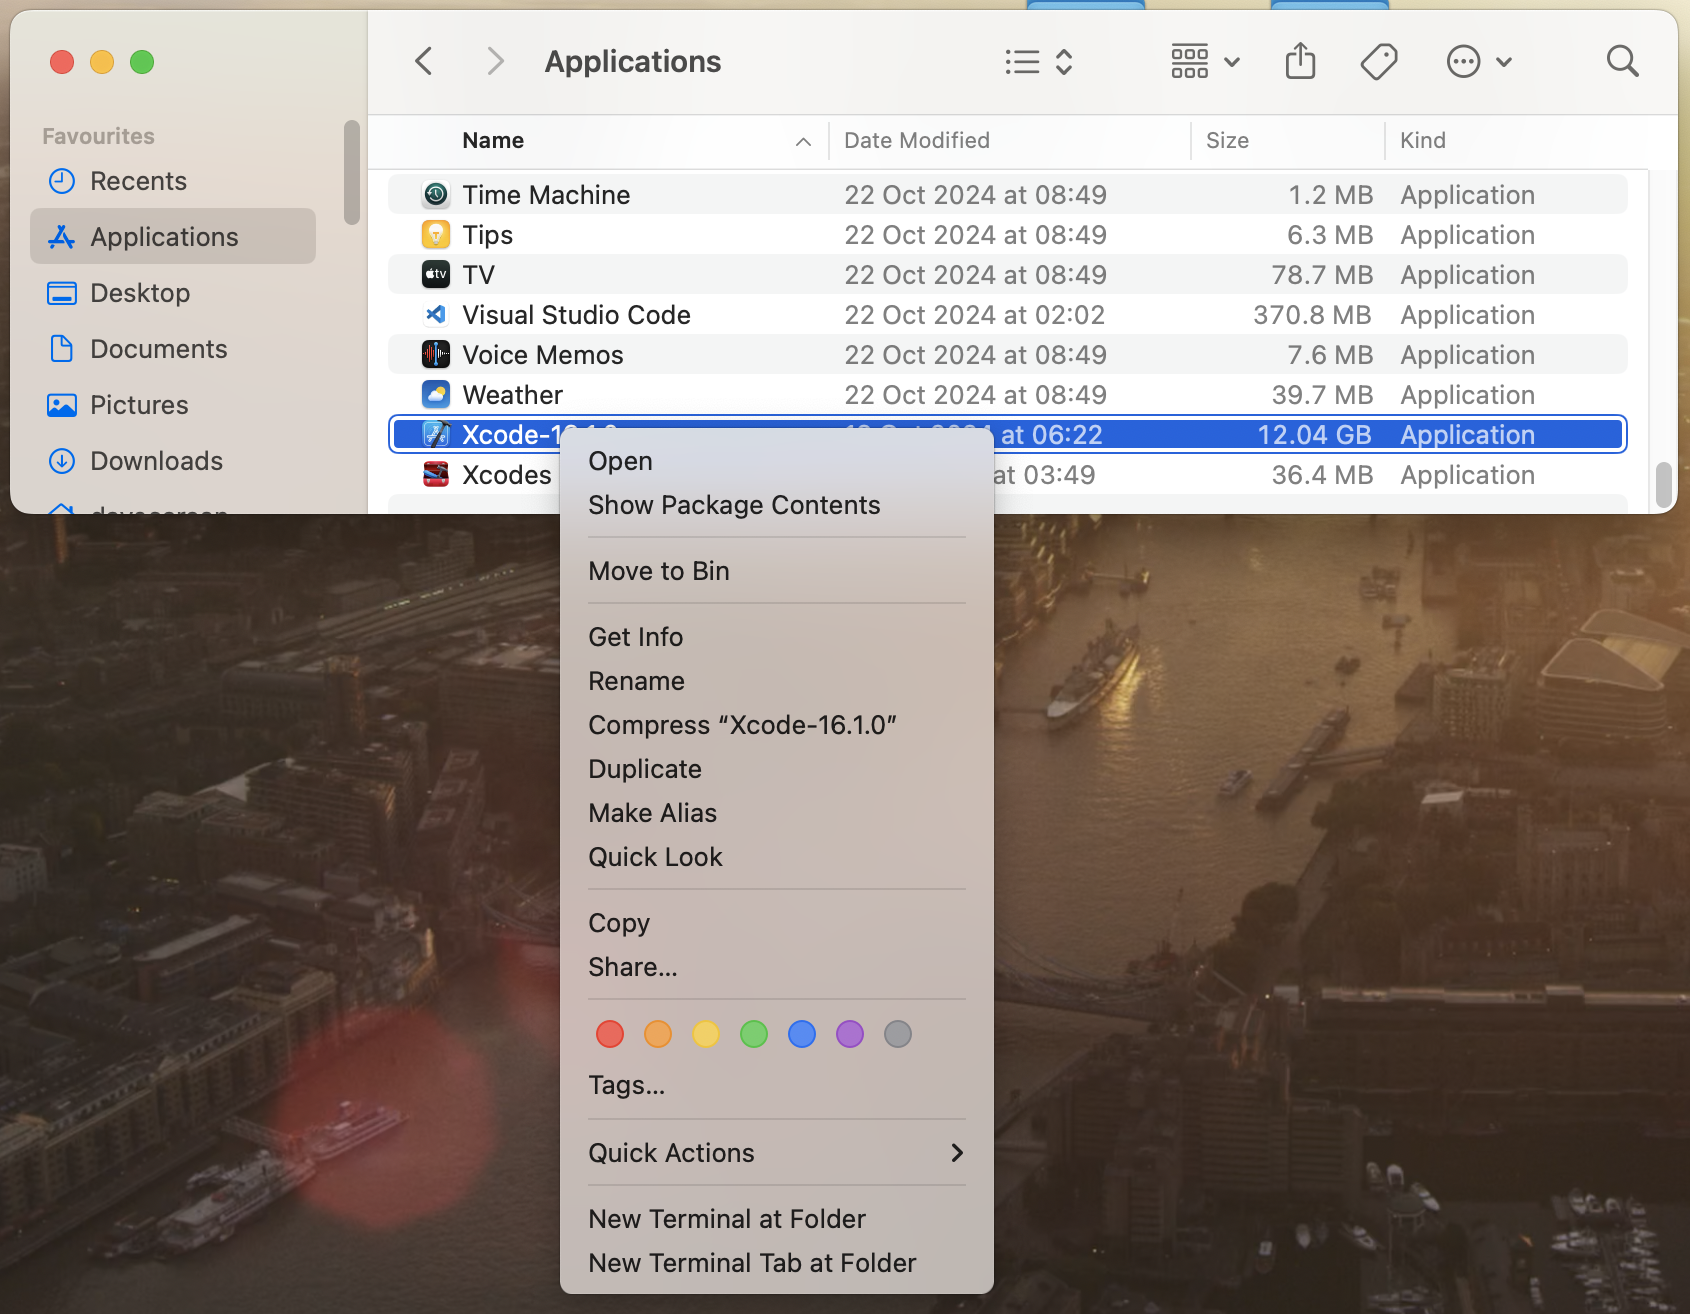Viewport: 1690px width, 1314px height.
Task: Choose Move to Bin
Action: click(x=777, y=571)
